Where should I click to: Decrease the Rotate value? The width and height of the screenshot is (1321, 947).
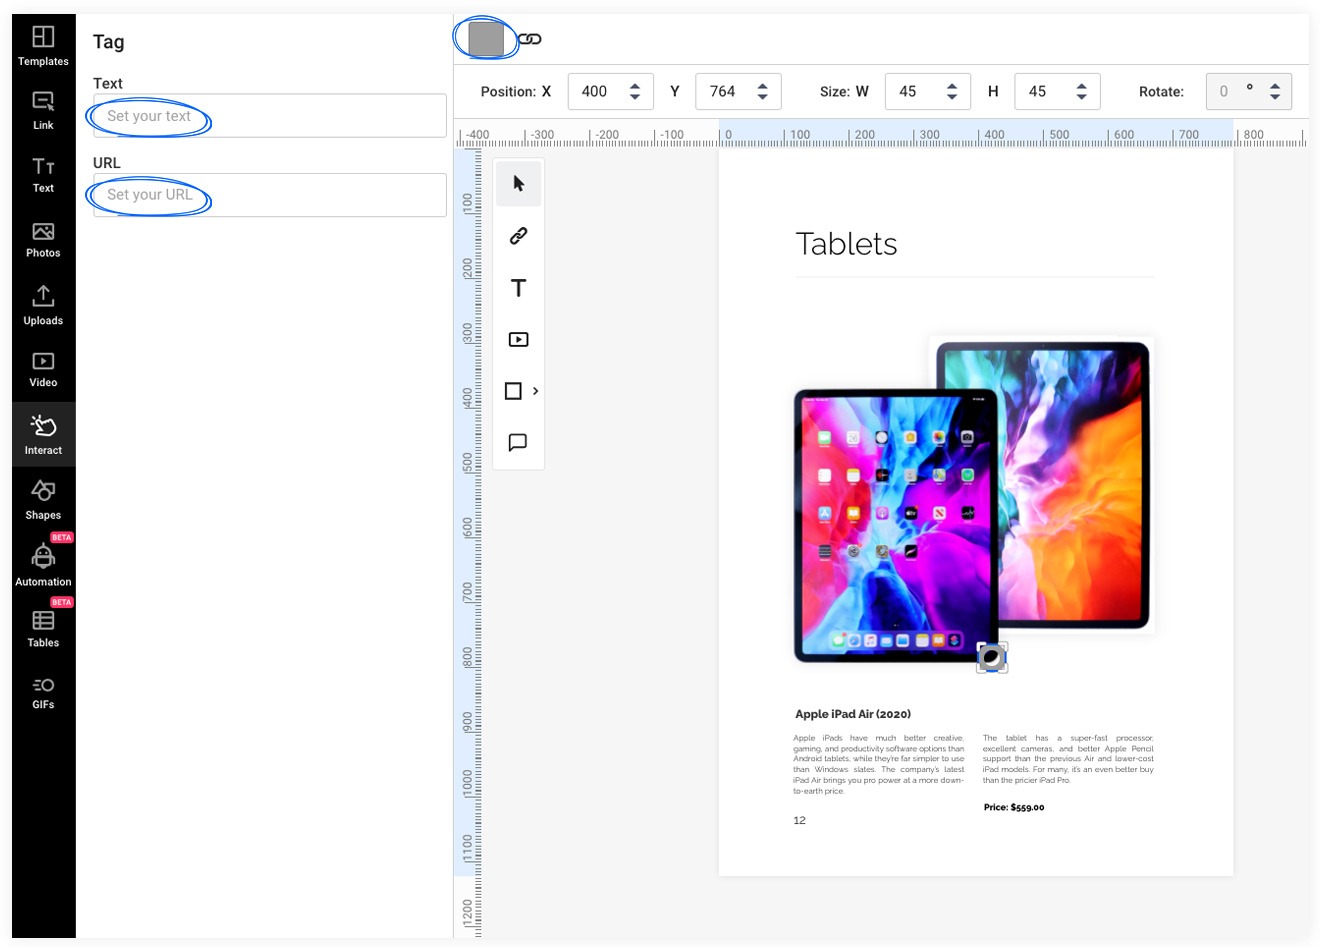(x=1275, y=97)
